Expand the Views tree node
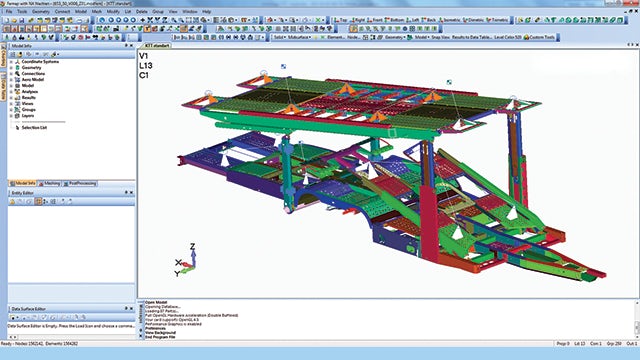640x360 pixels. click(x=11, y=104)
